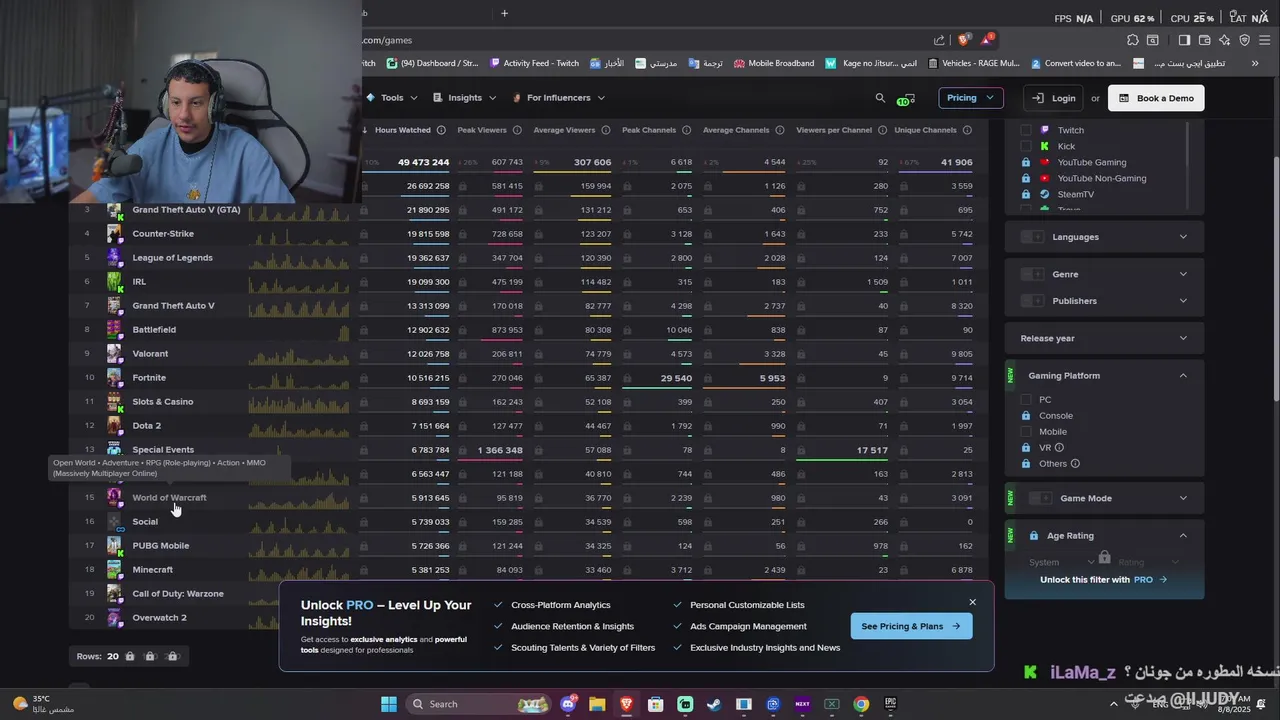Open the Brave wallet icon
Screen dimensions: 1280x720
1204,40
